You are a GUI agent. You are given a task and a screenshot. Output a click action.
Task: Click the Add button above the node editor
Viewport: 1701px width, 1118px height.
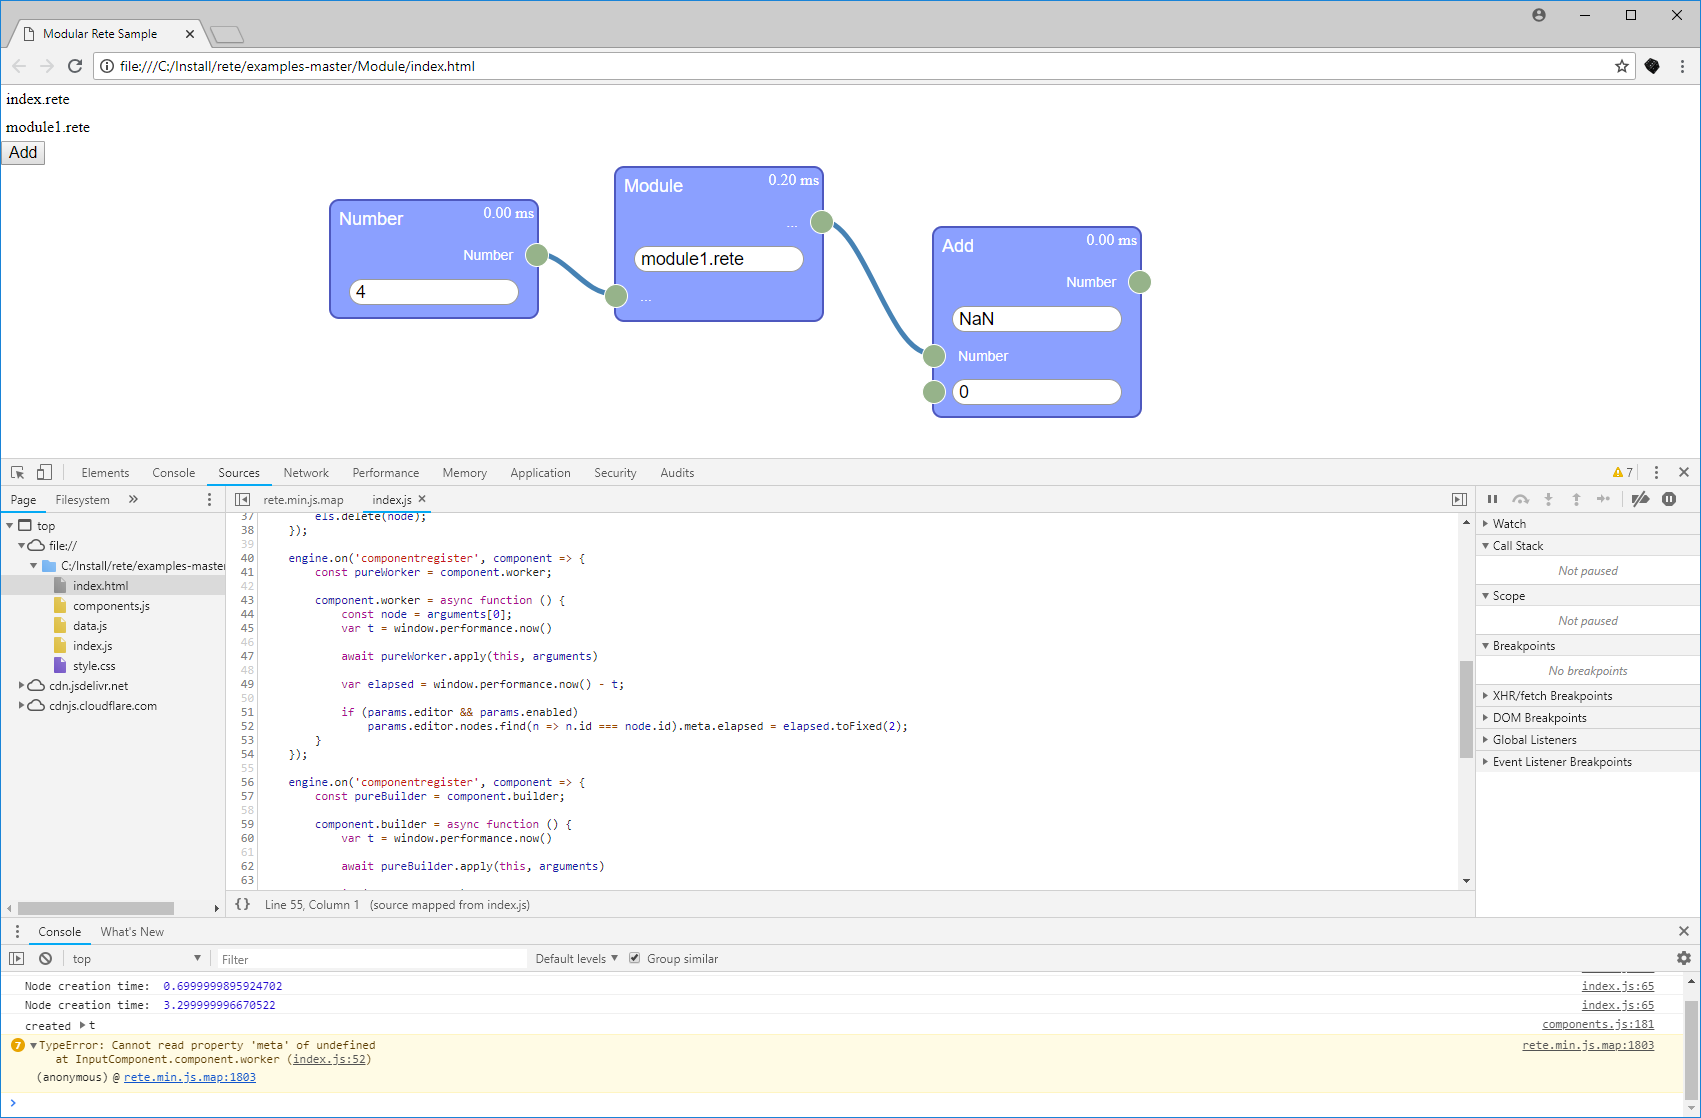click(22, 152)
